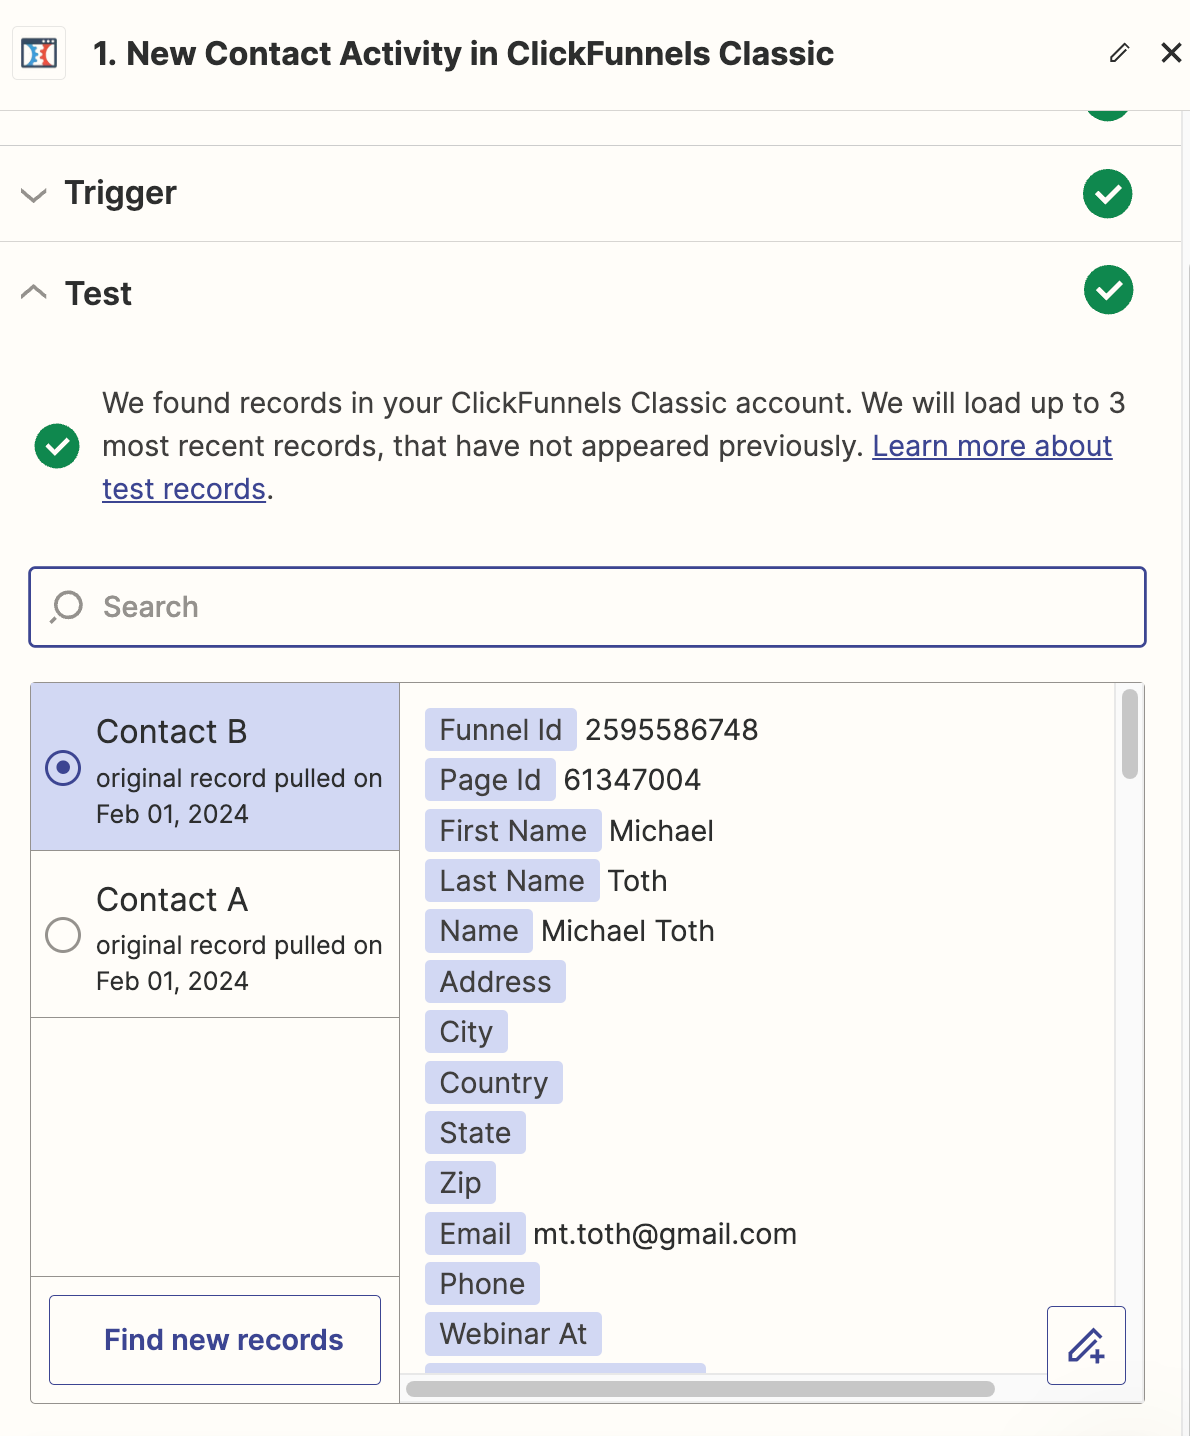1190x1436 pixels.
Task: Open the Learn more about test records link
Action: [x=992, y=446]
